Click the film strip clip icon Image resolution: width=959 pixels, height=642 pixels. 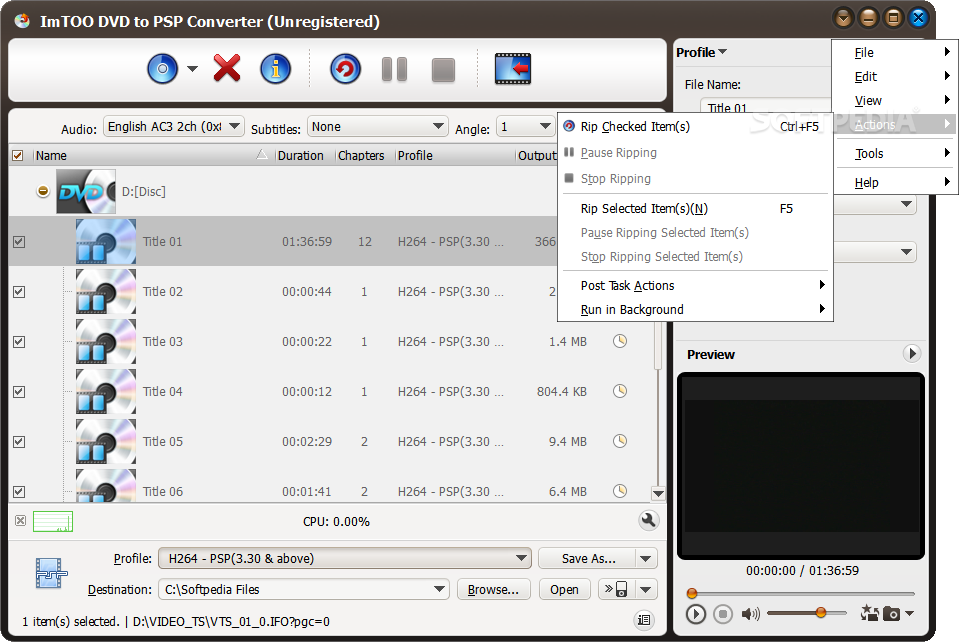click(x=513, y=68)
